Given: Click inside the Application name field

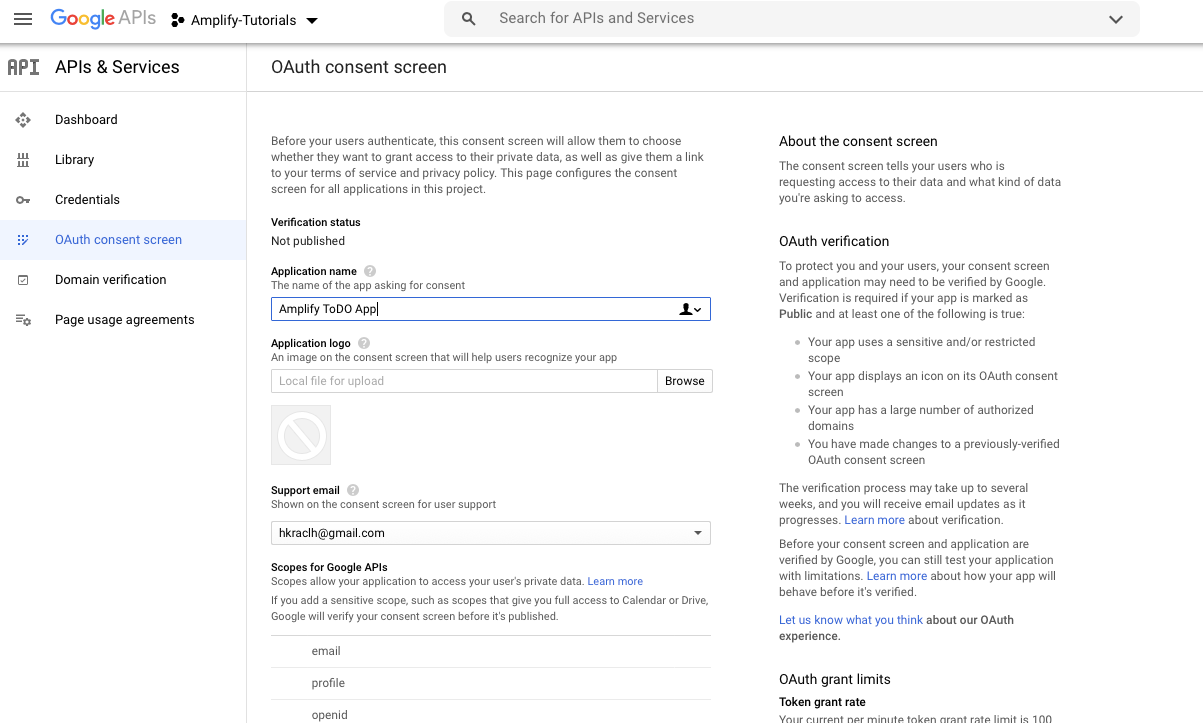Looking at the screenshot, I should pos(470,308).
